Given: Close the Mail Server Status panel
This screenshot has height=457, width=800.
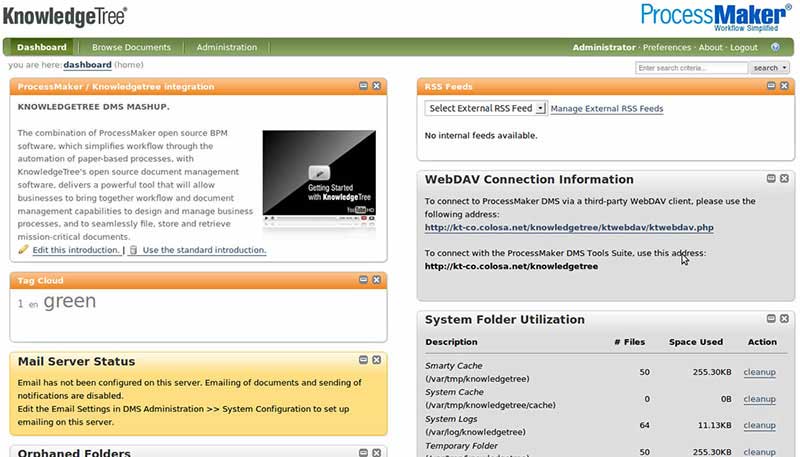Looking at the screenshot, I should pyautogui.click(x=377, y=360).
